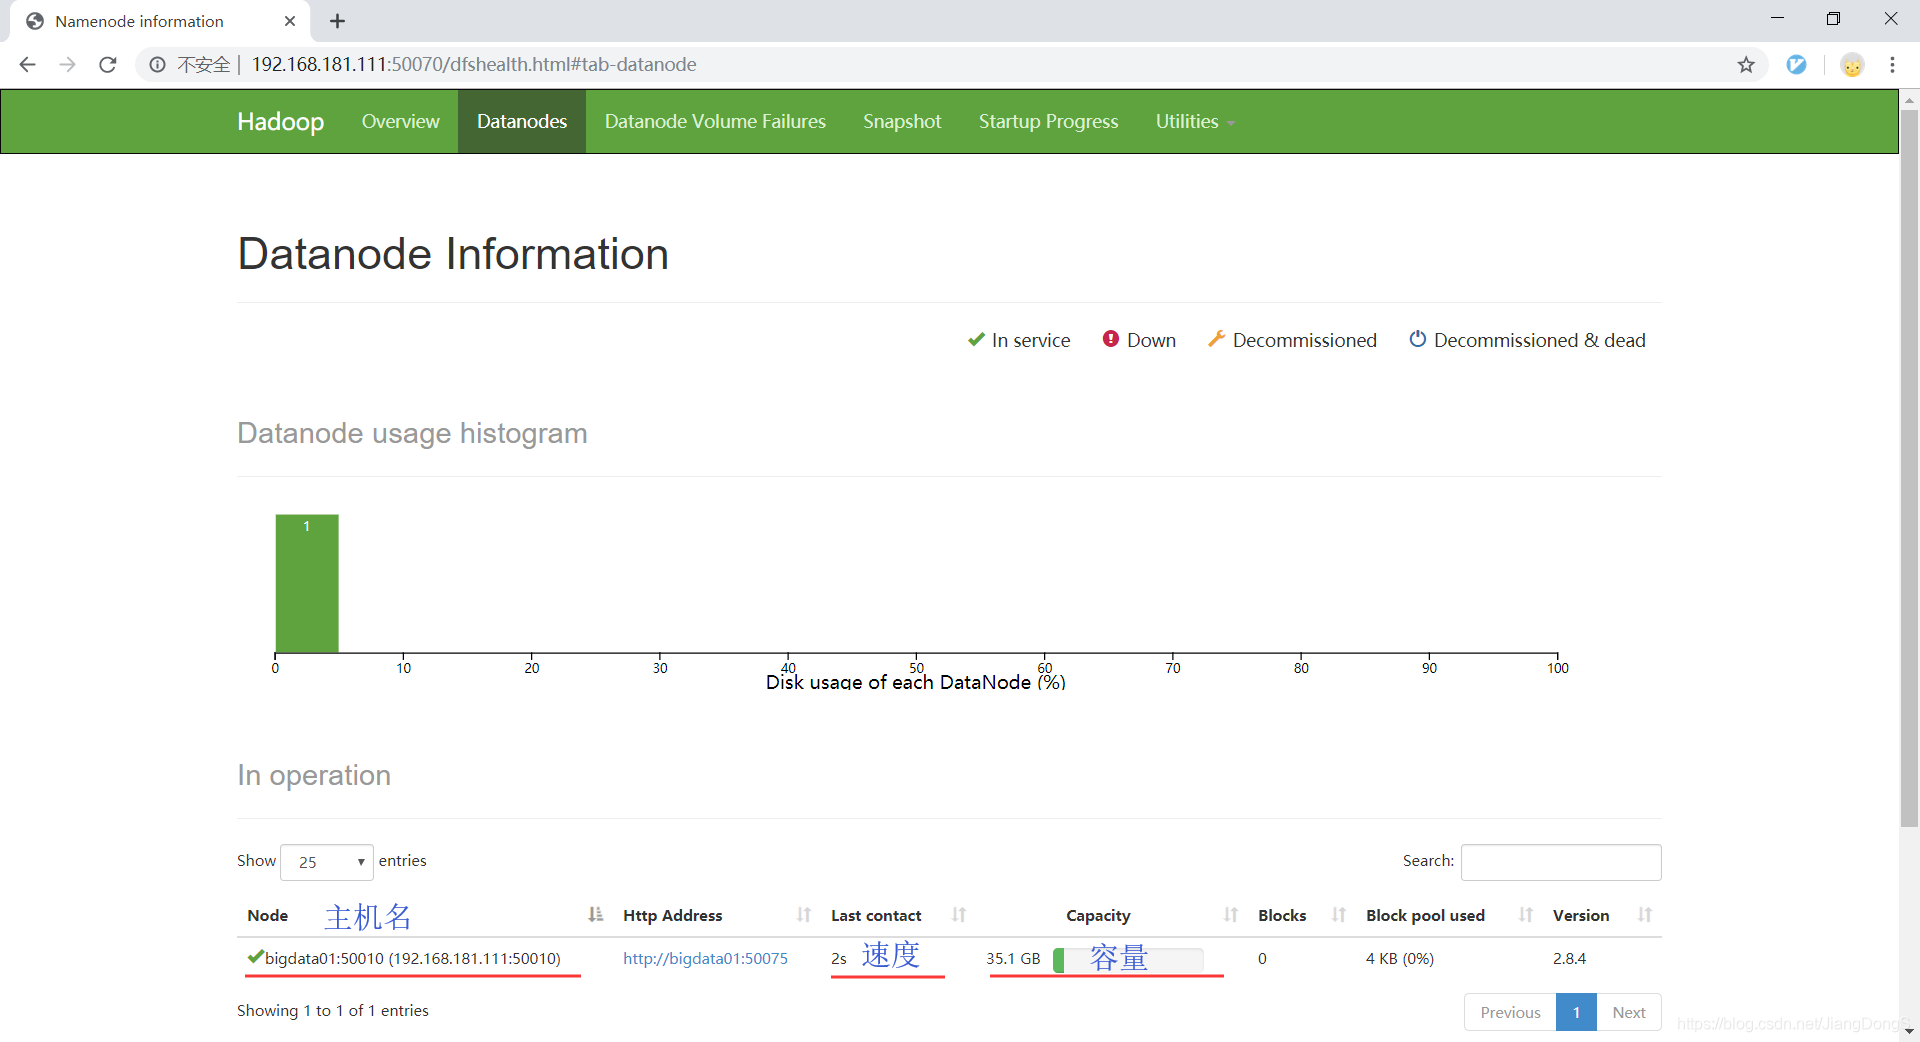Go back to the previous page
This screenshot has height=1042, width=1920.
28,65
